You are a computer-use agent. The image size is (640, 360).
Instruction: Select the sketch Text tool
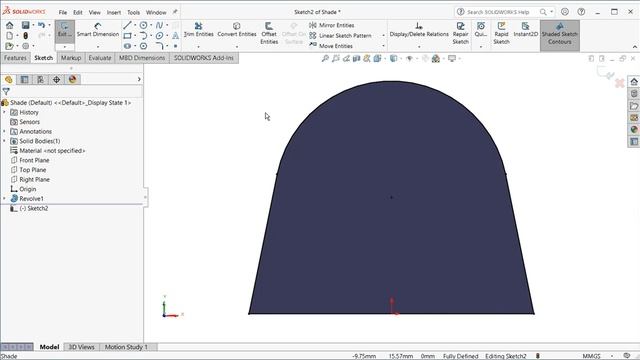tap(176, 36)
